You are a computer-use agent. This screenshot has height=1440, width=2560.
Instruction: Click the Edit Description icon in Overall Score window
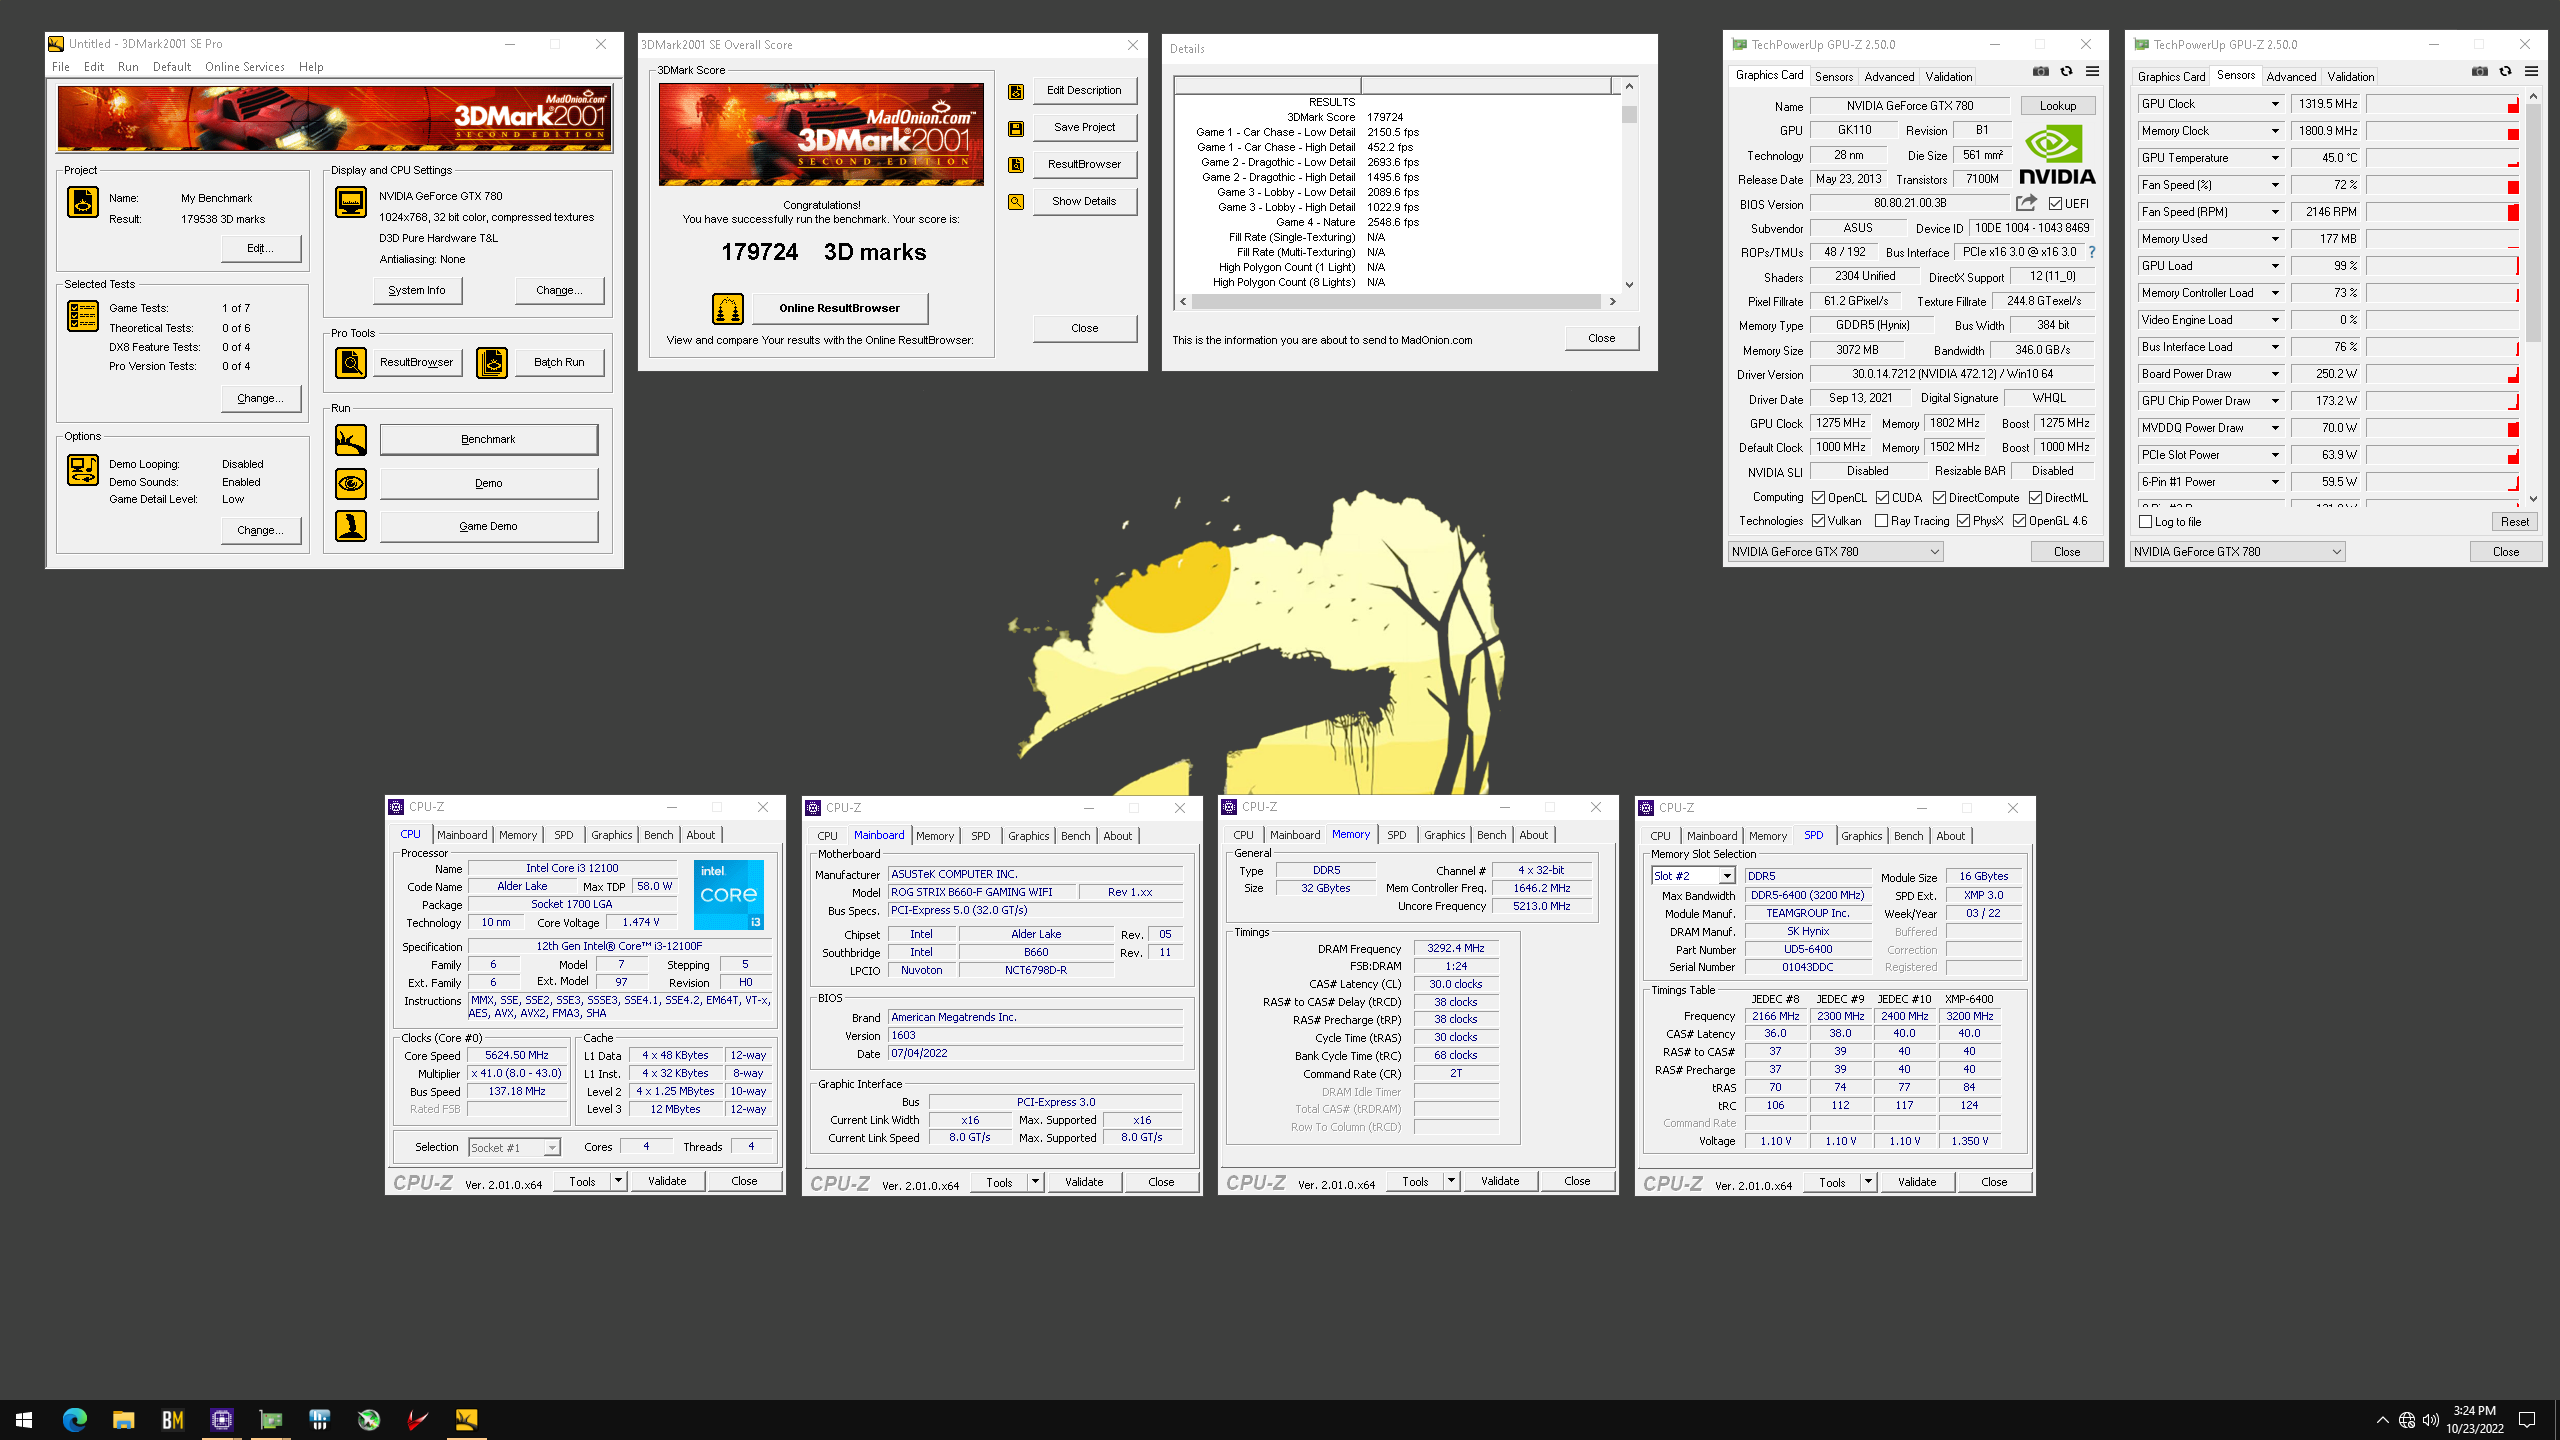pos(1016,91)
